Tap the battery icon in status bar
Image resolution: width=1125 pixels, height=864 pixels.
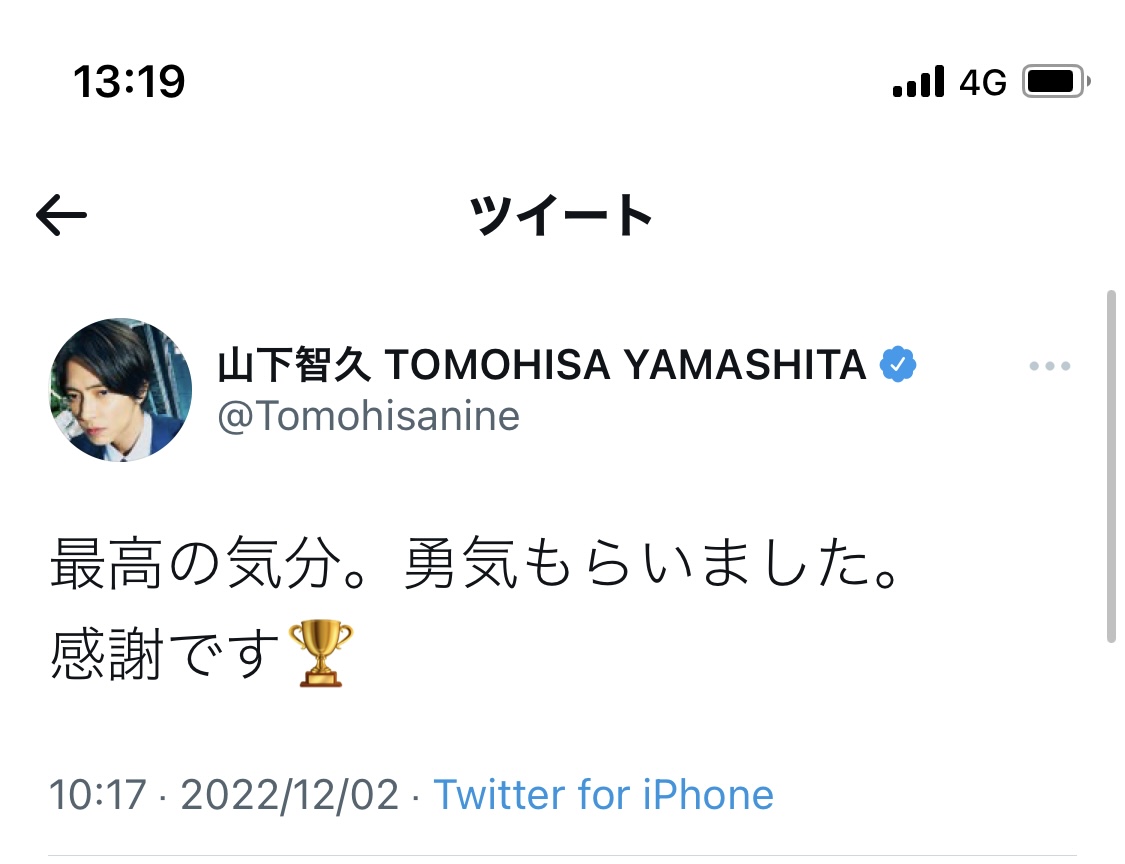(1055, 82)
